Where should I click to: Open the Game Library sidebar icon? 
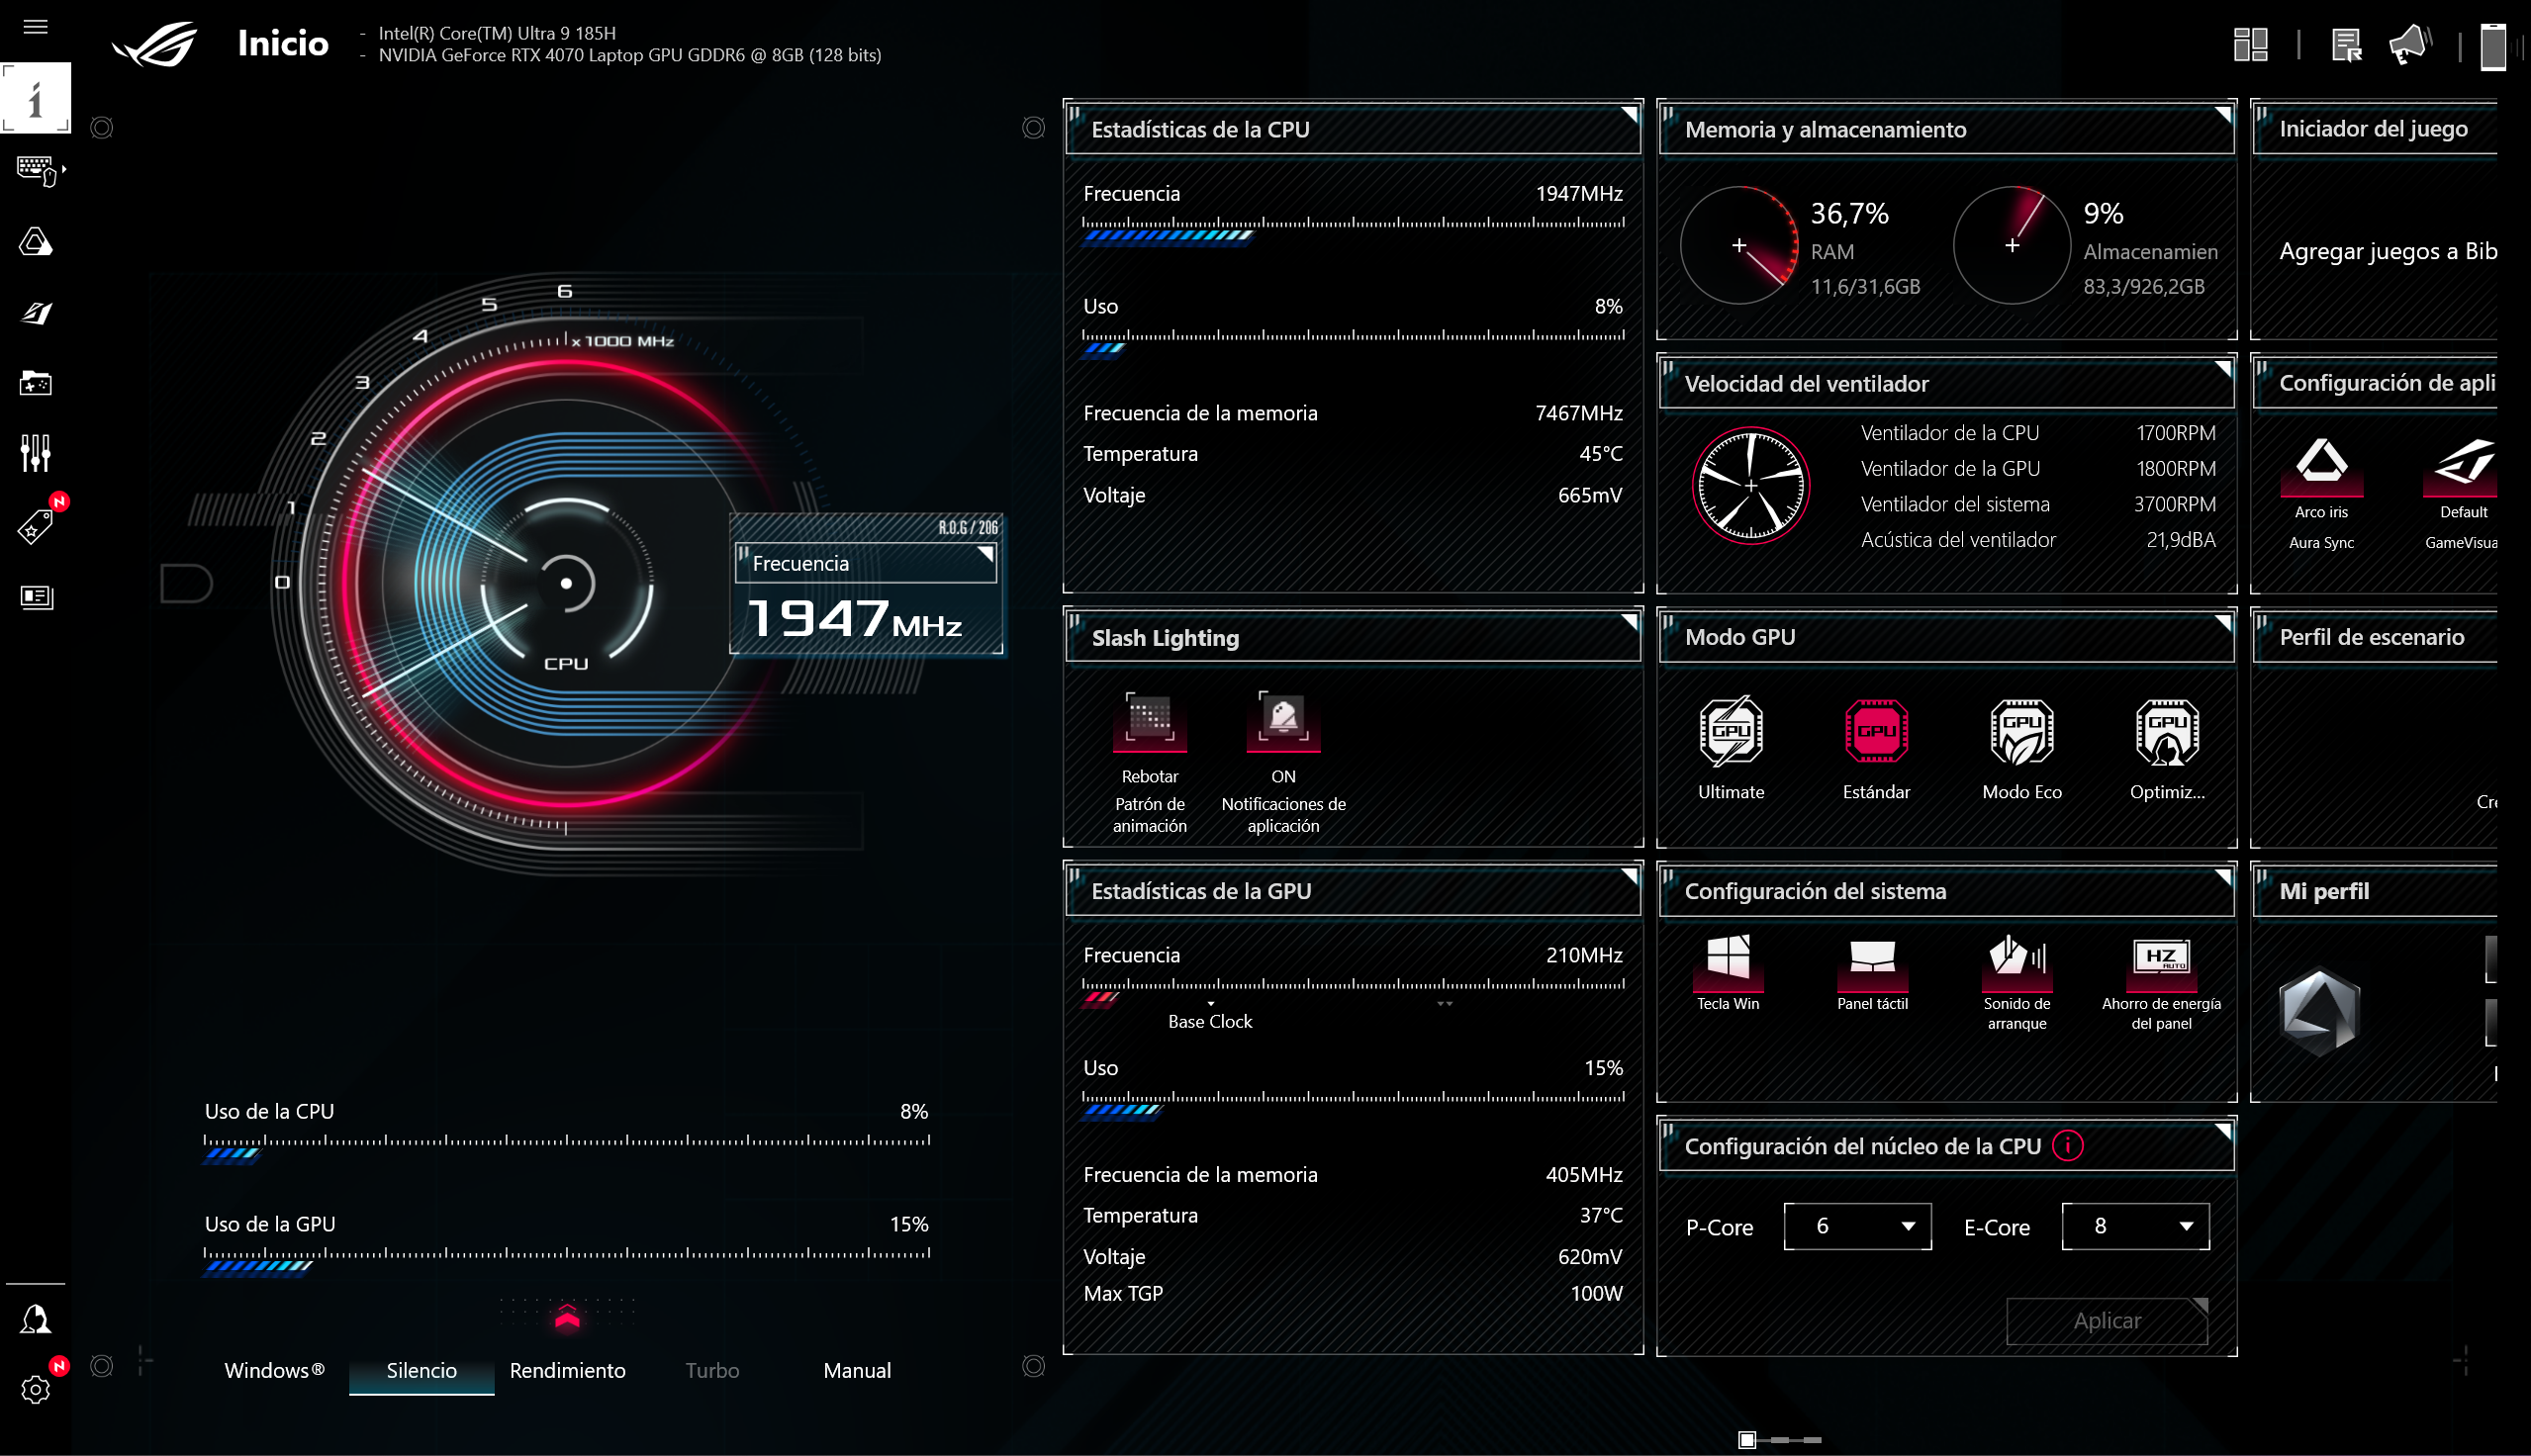35,383
